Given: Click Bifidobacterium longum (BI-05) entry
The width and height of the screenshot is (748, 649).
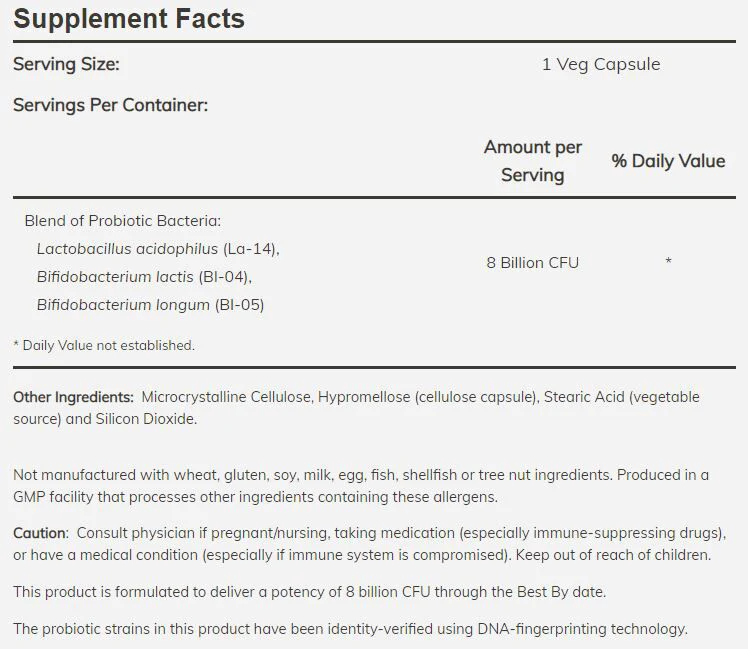Looking at the screenshot, I should click(x=150, y=304).
